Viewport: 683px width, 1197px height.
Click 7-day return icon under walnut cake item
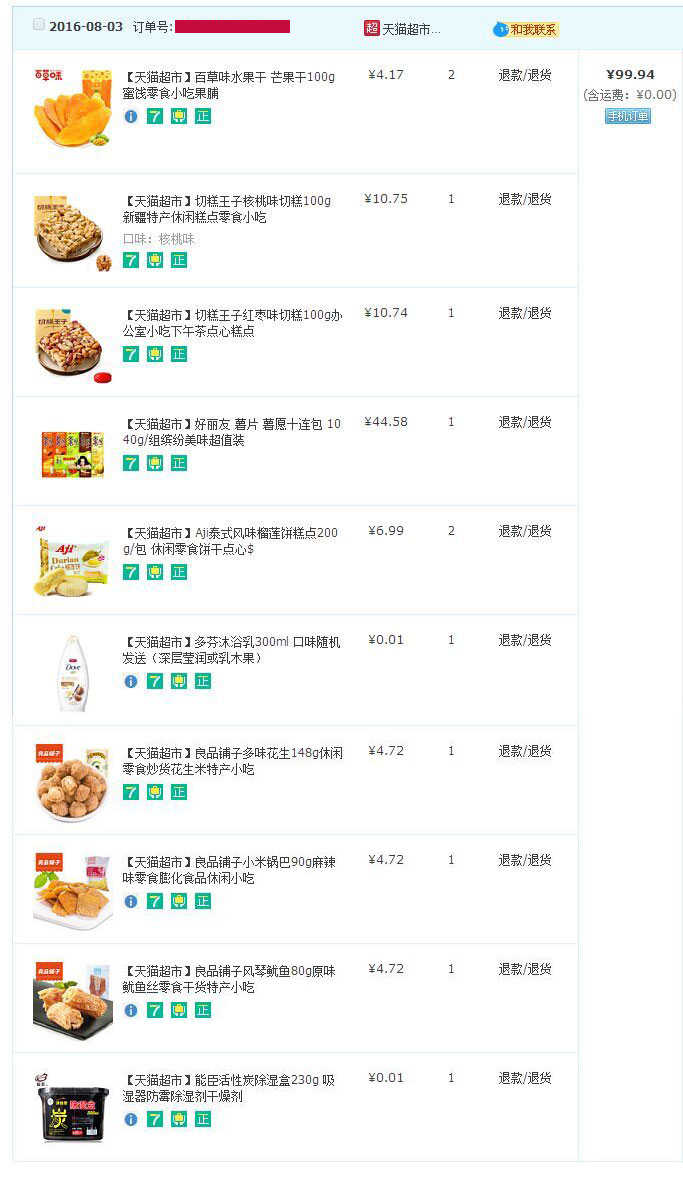click(x=131, y=260)
